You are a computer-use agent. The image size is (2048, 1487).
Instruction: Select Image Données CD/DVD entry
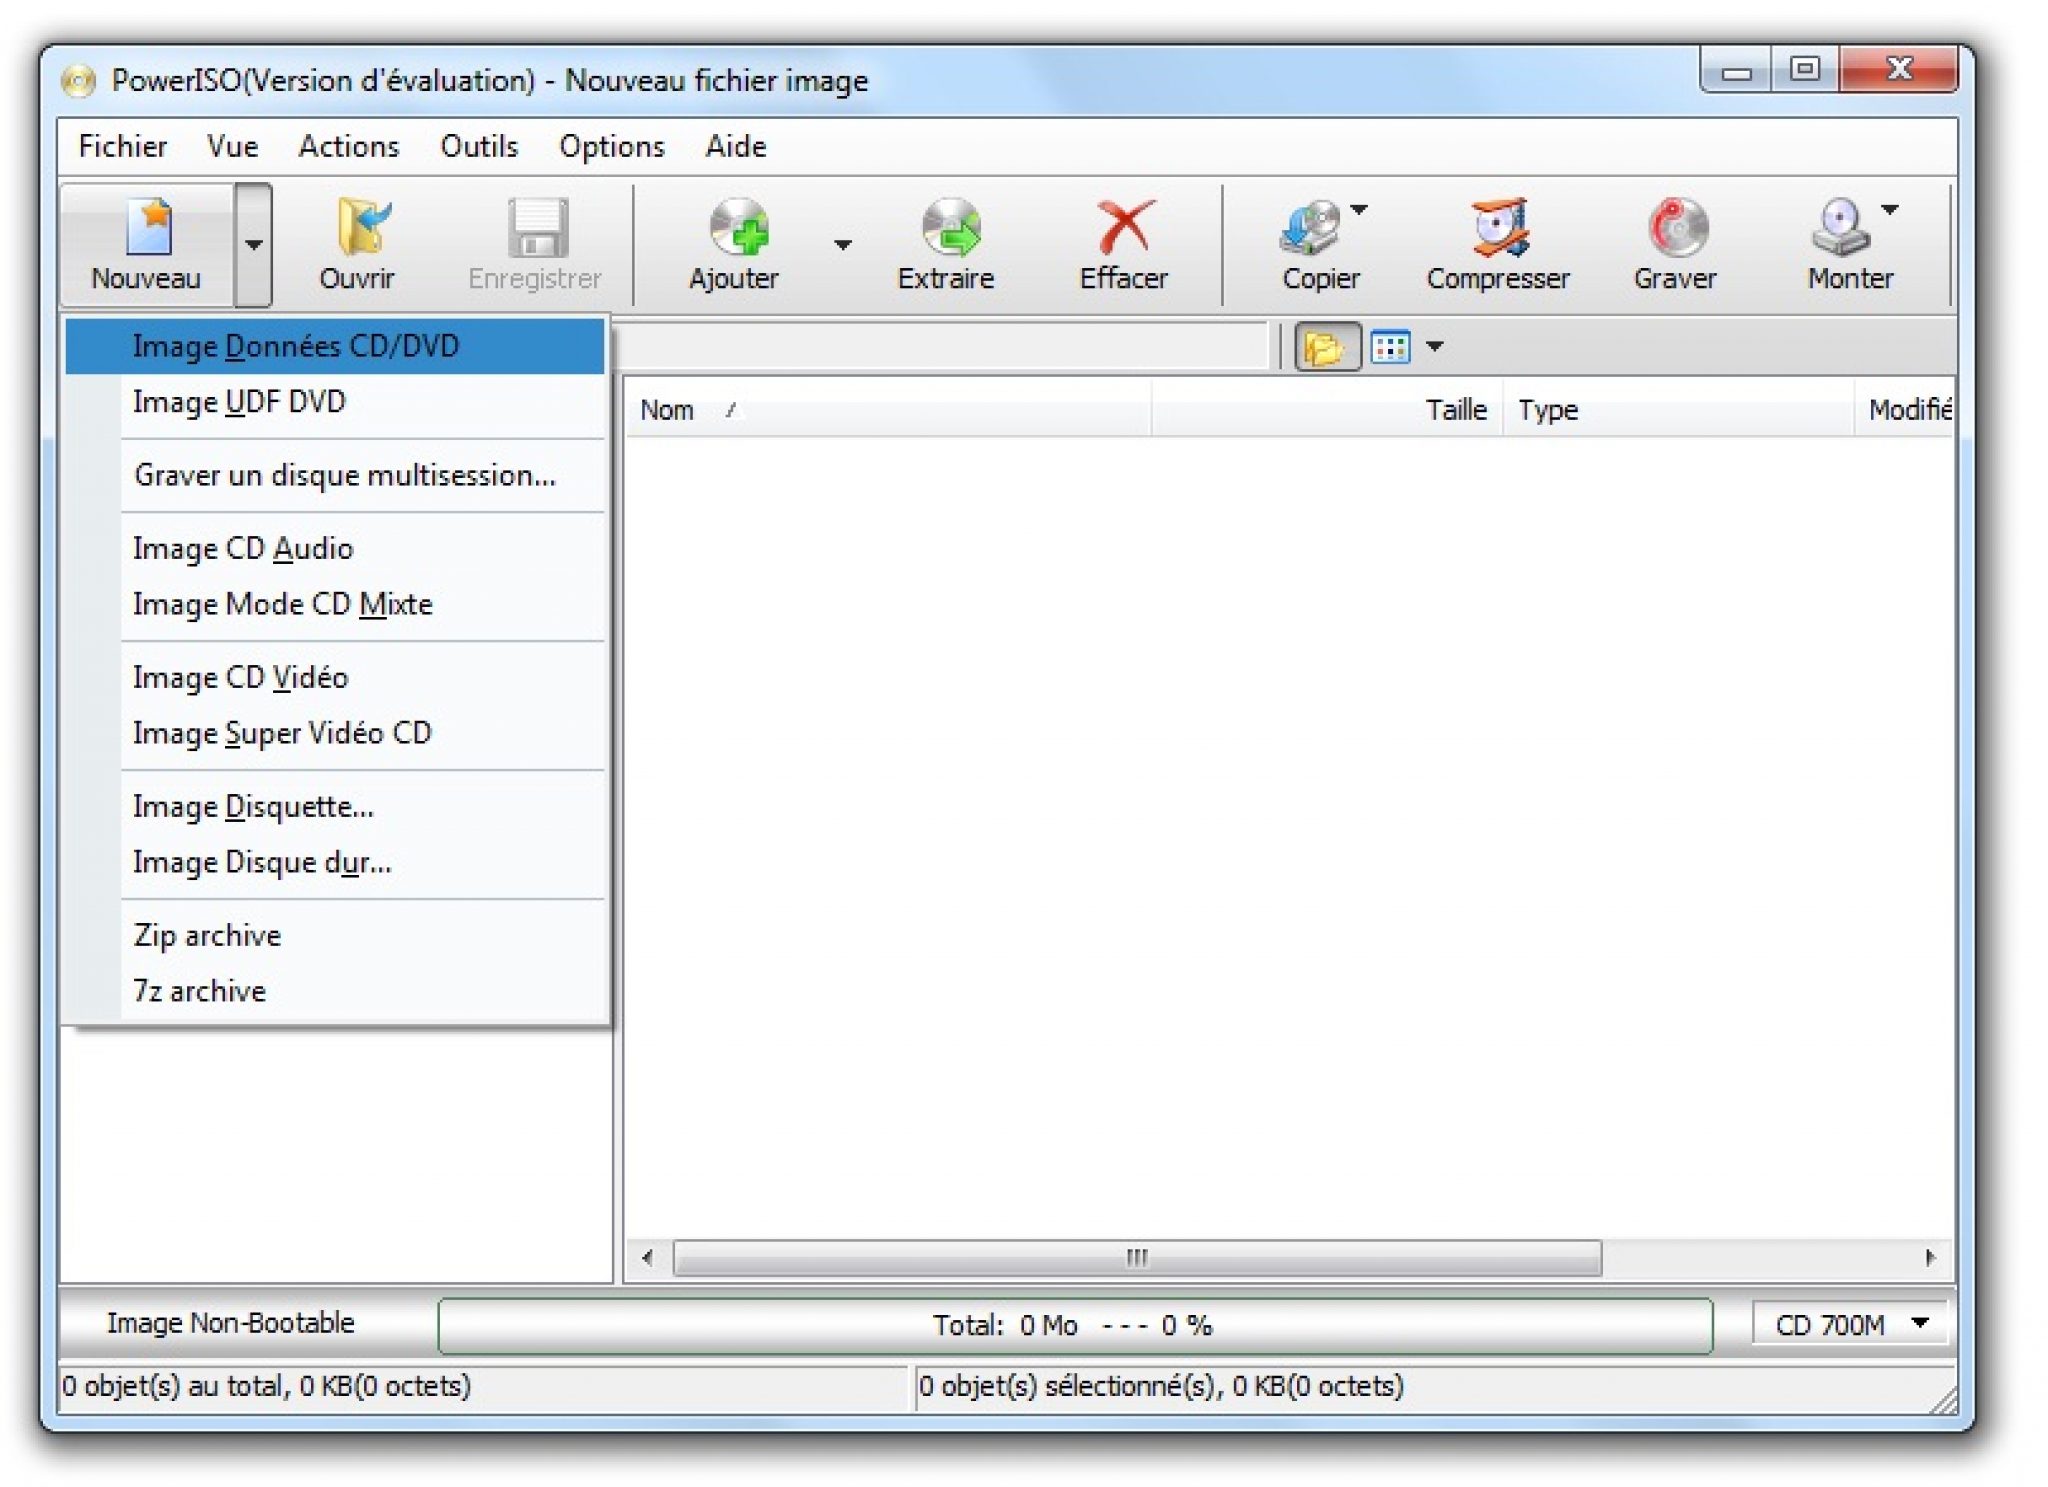pyautogui.click(x=335, y=346)
